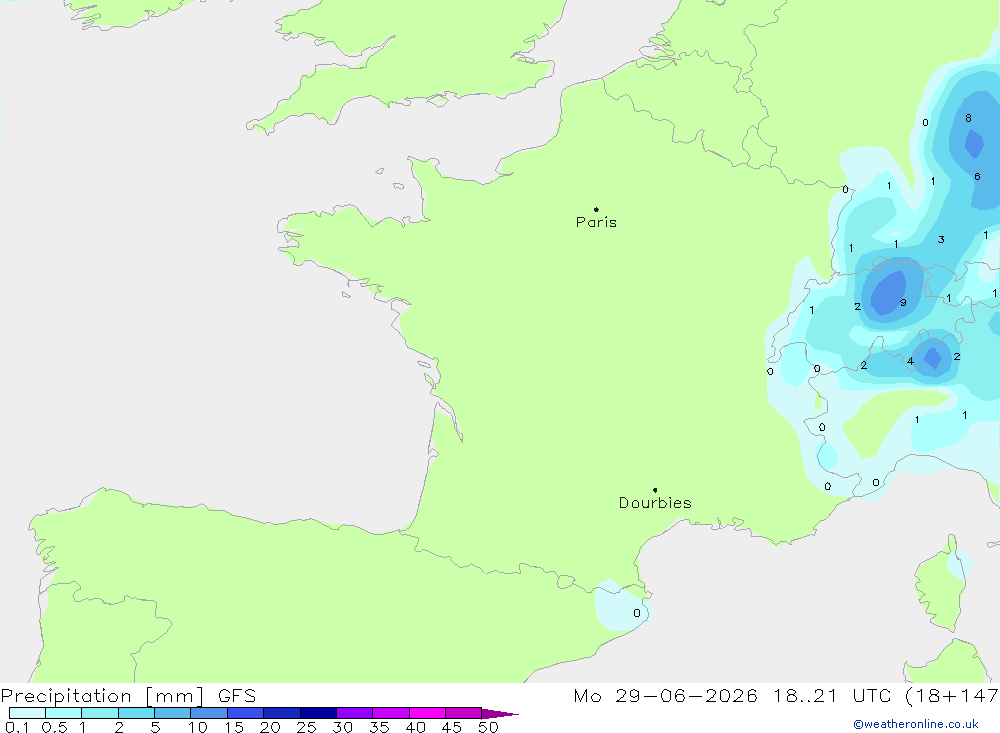
Task: Click the precipitation value '3' on map
Action: 941,239
